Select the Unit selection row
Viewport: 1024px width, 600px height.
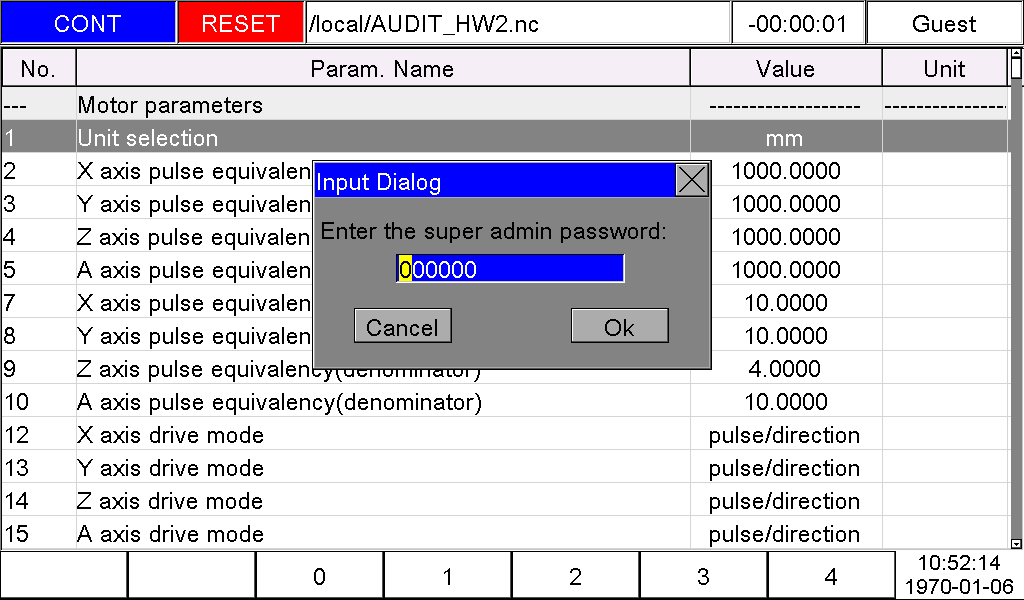coord(506,136)
